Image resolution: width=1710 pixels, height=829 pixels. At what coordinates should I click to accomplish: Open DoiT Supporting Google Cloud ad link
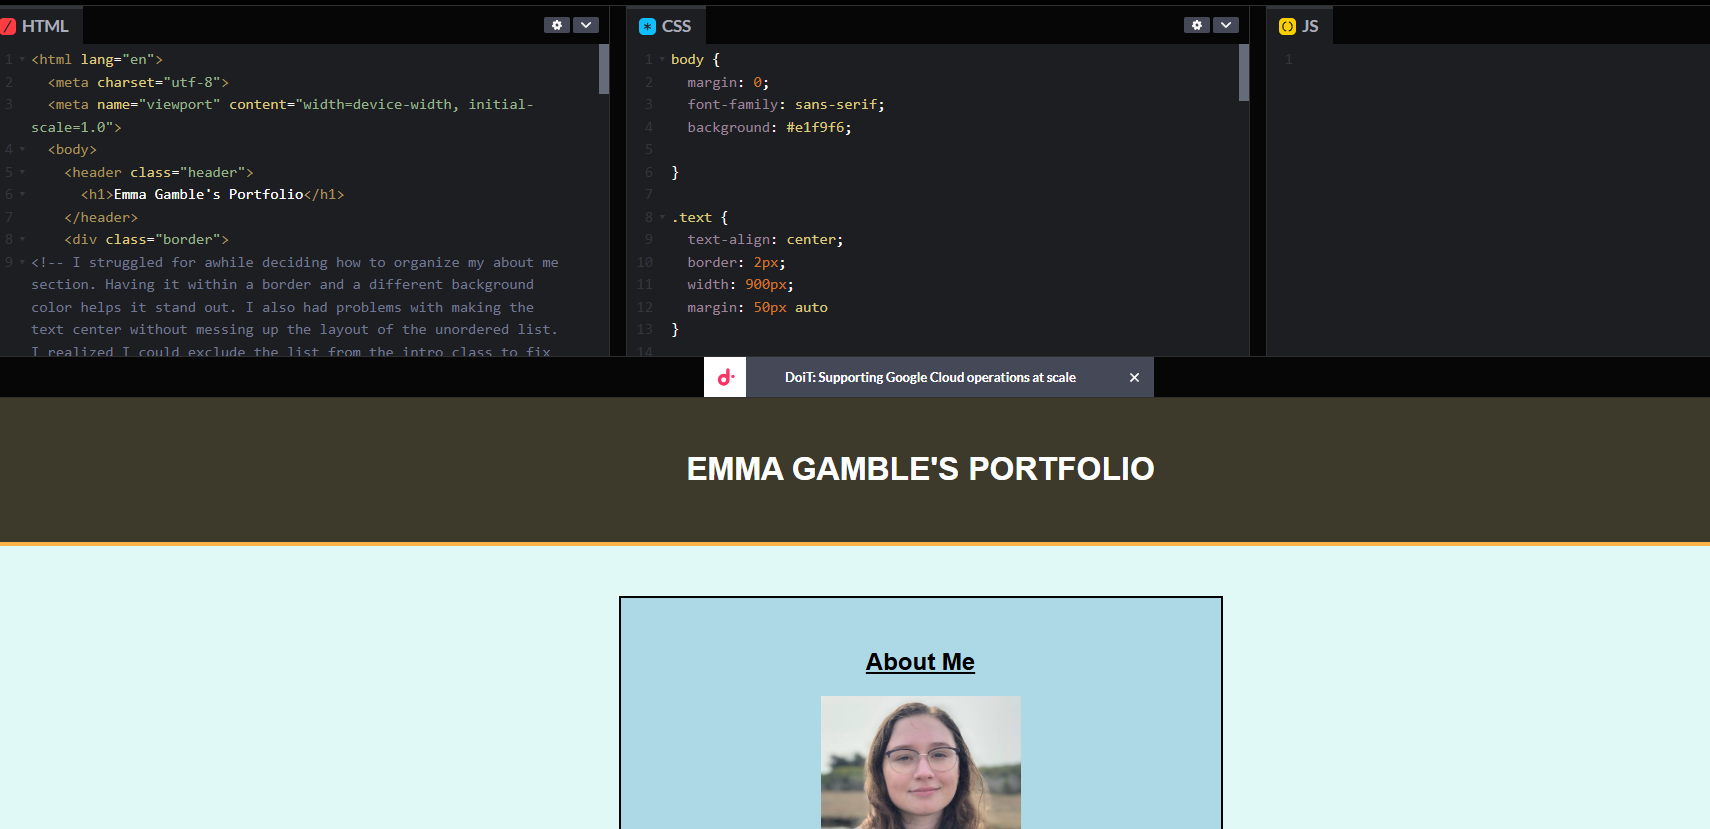click(x=930, y=377)
